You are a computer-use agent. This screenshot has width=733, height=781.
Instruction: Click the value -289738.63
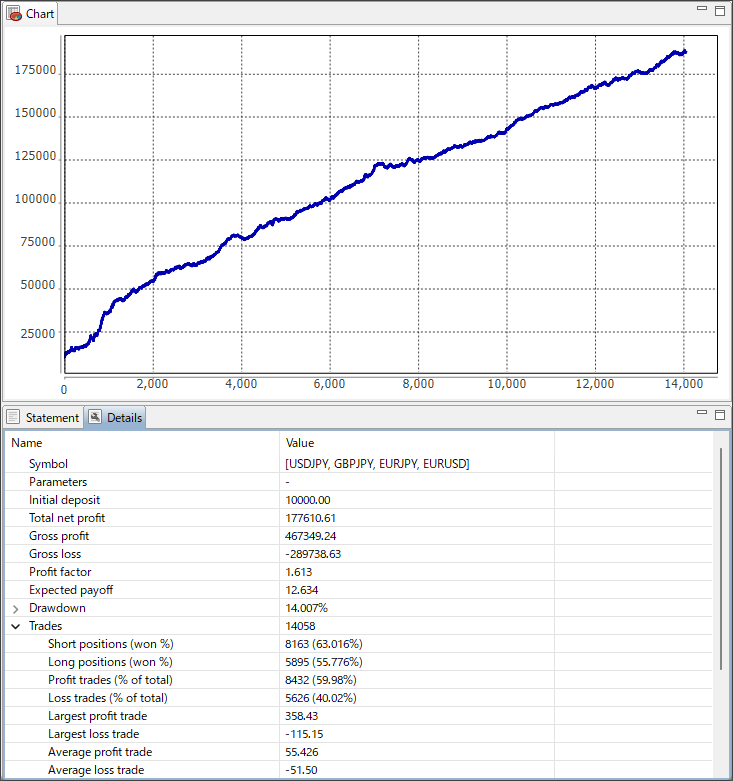(313, 554)
